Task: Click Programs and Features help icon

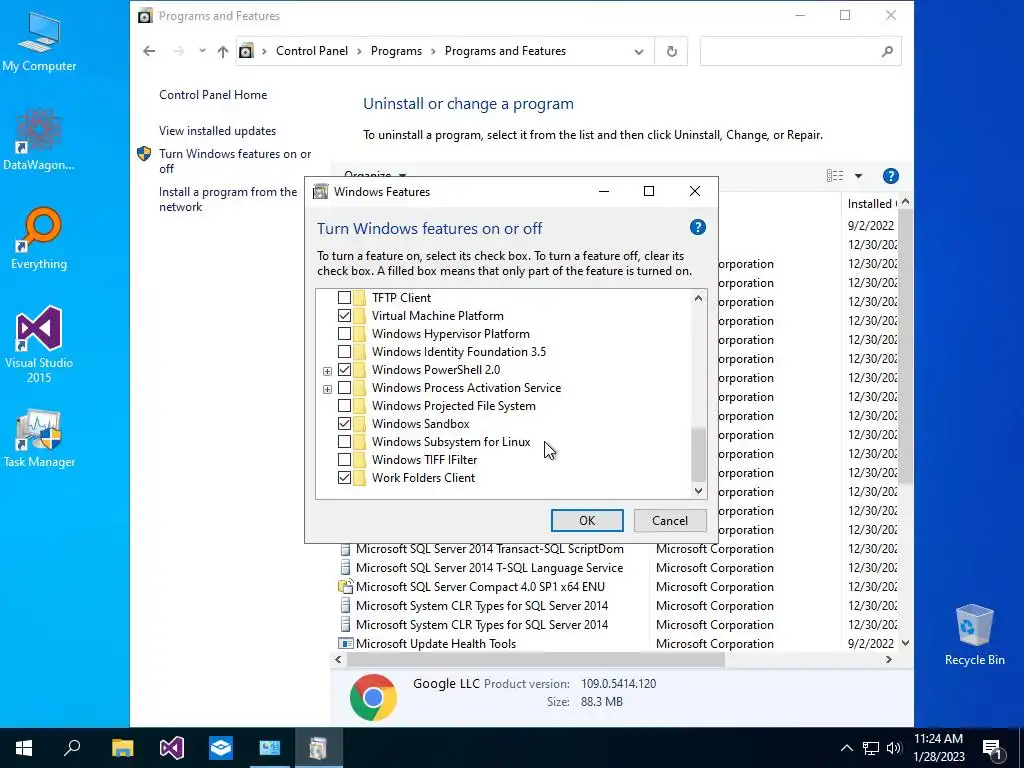Action: (x=890, y=176)
